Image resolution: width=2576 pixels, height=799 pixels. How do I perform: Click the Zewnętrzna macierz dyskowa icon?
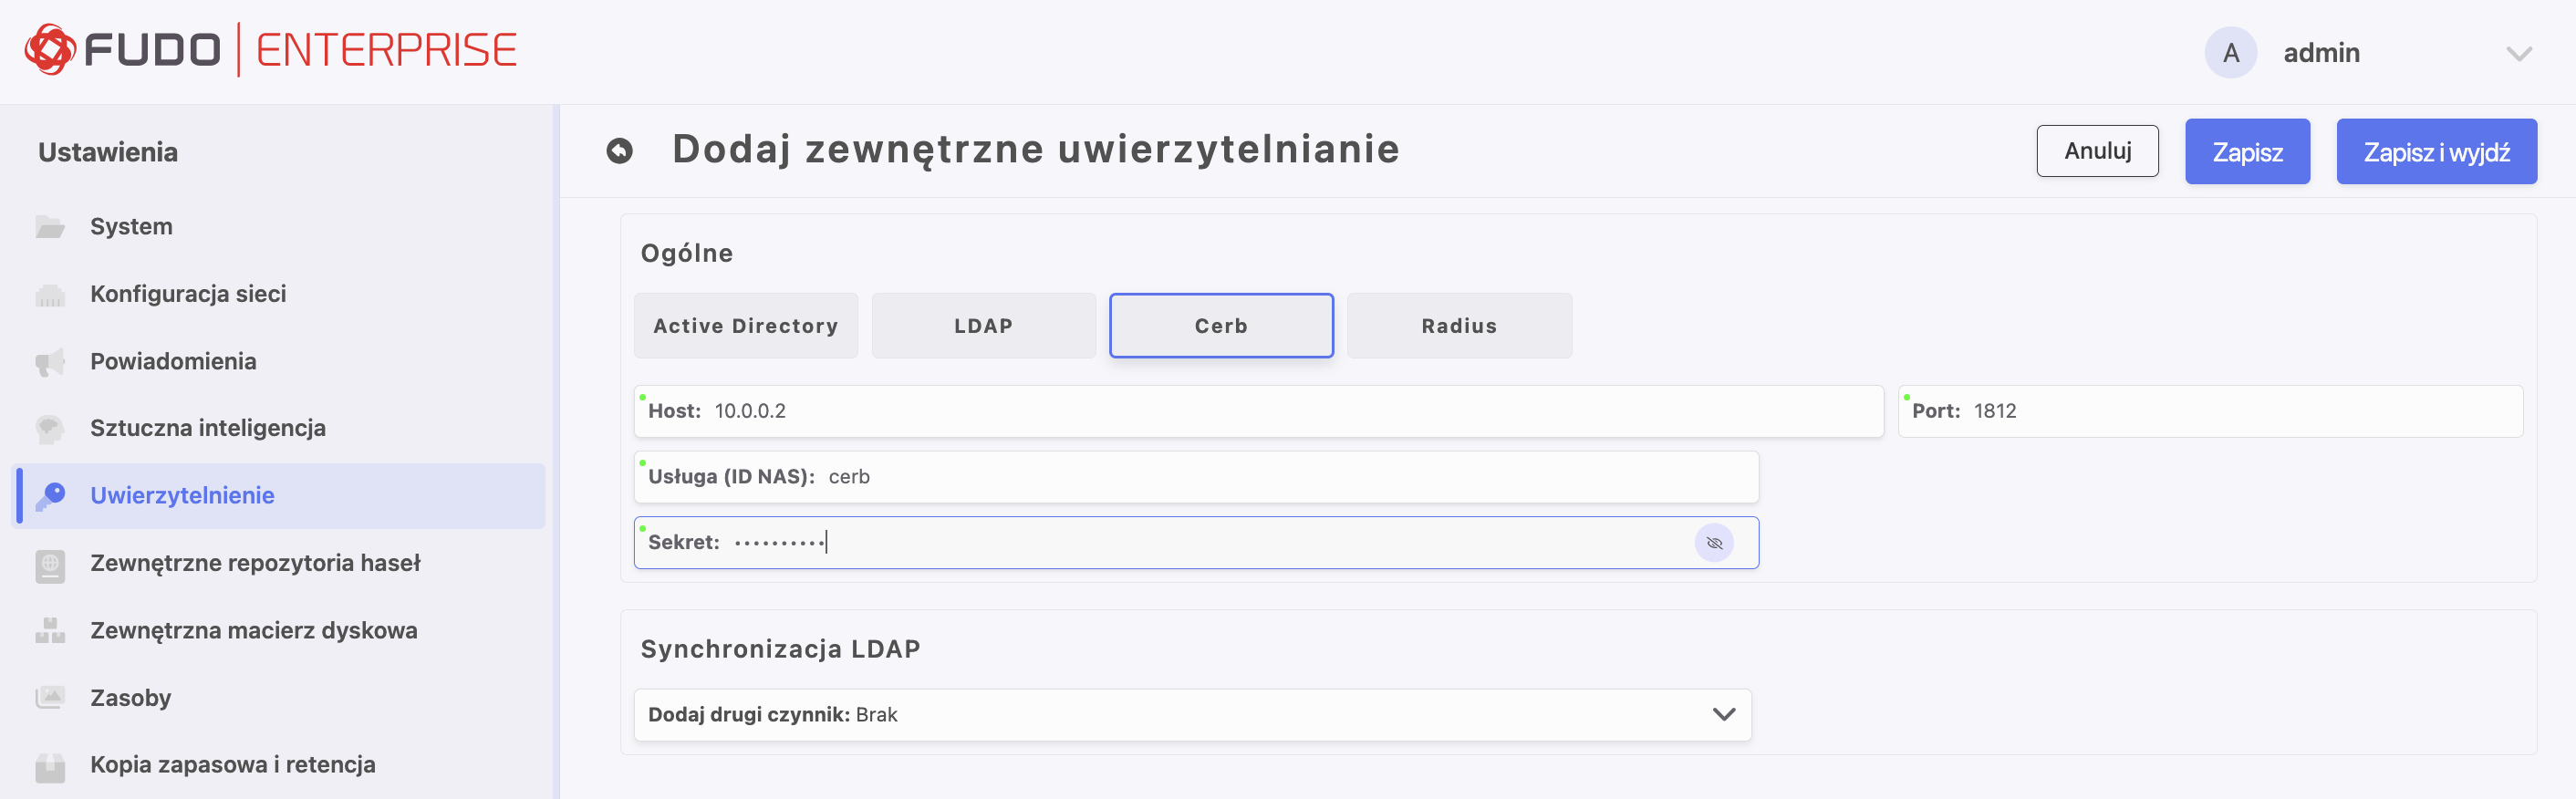pyautogui.click(x=50, y=631)
